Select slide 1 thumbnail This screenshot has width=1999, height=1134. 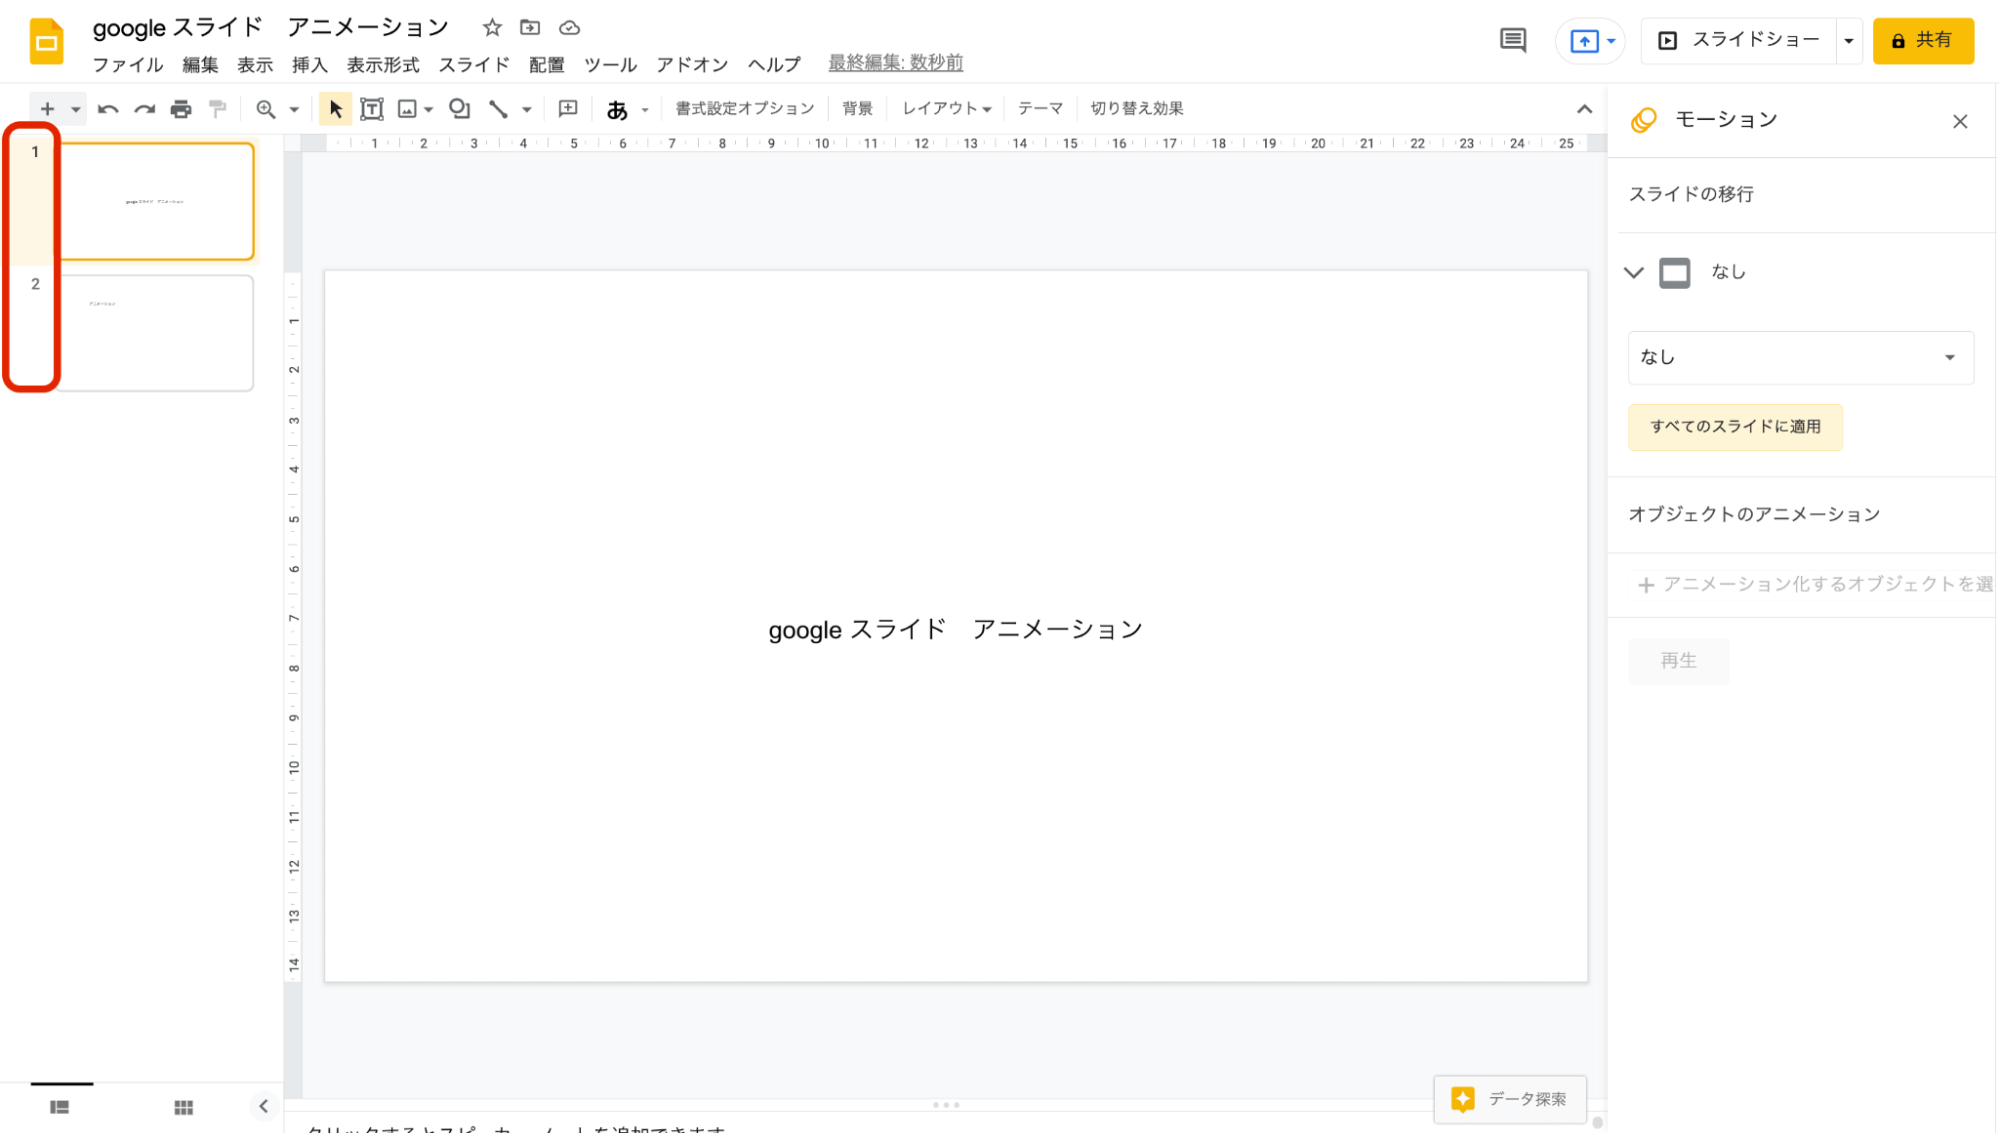[x=158, y=202]
